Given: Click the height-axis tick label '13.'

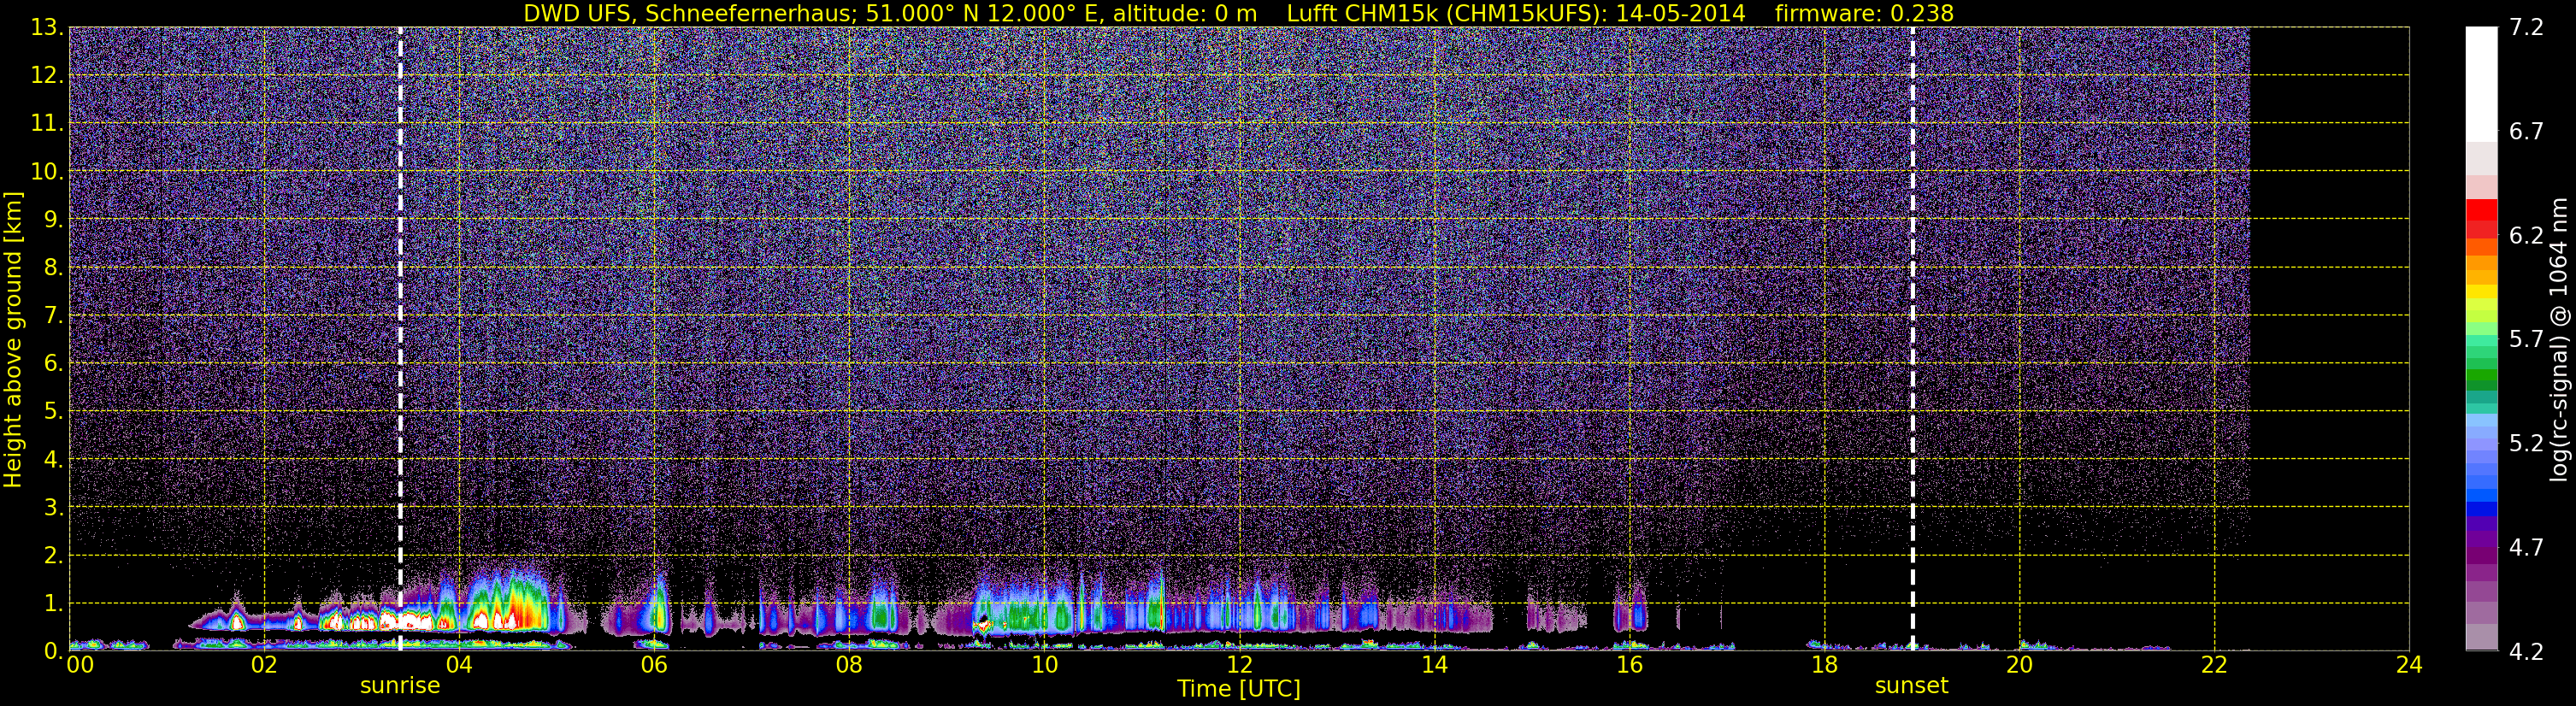Looking at the screenshot, I should point(46,28).
